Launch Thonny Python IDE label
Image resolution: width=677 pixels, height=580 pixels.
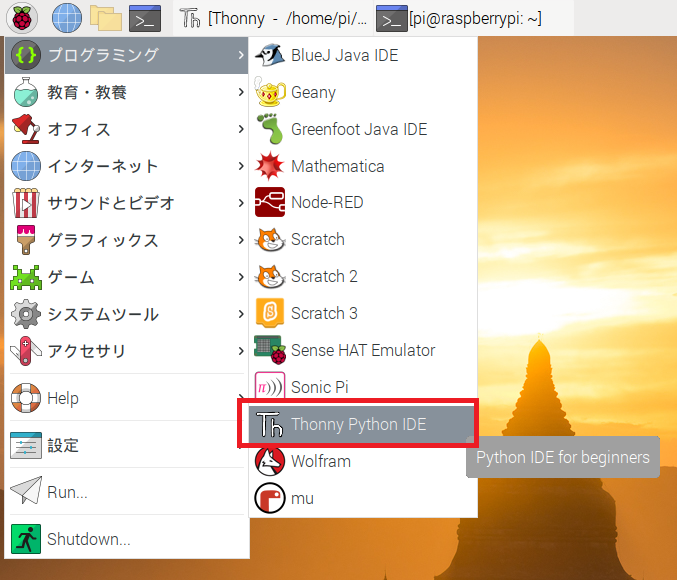pos(358,424)
